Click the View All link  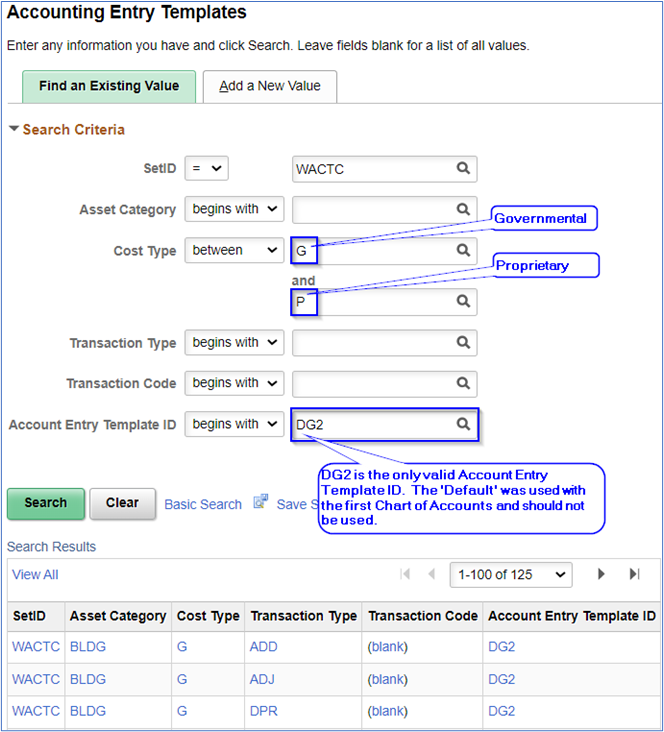(35, 574)
